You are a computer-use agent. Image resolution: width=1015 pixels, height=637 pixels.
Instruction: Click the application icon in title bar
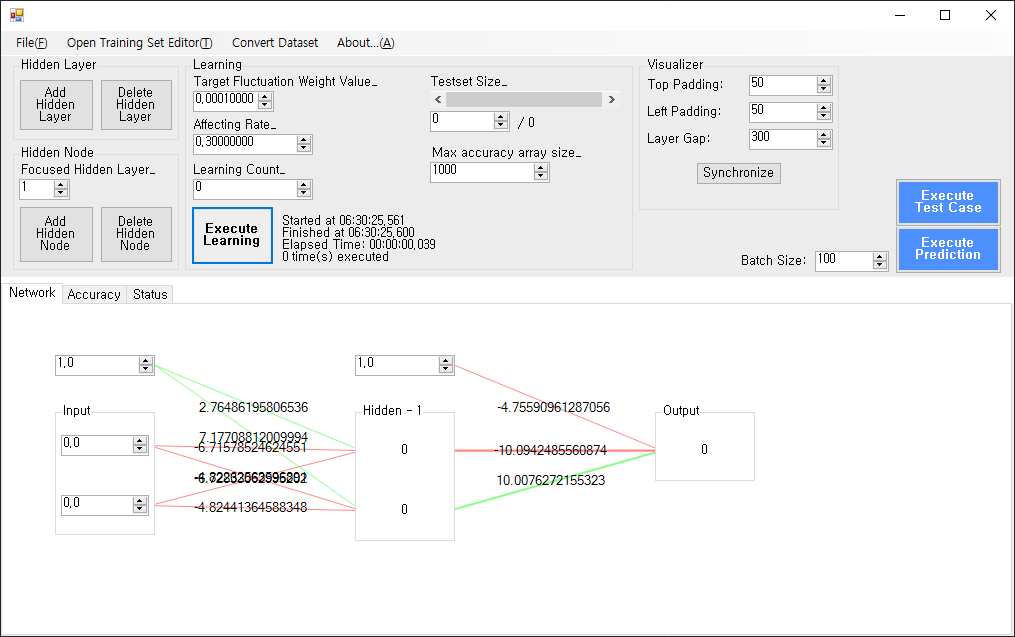tap(16, 15)
